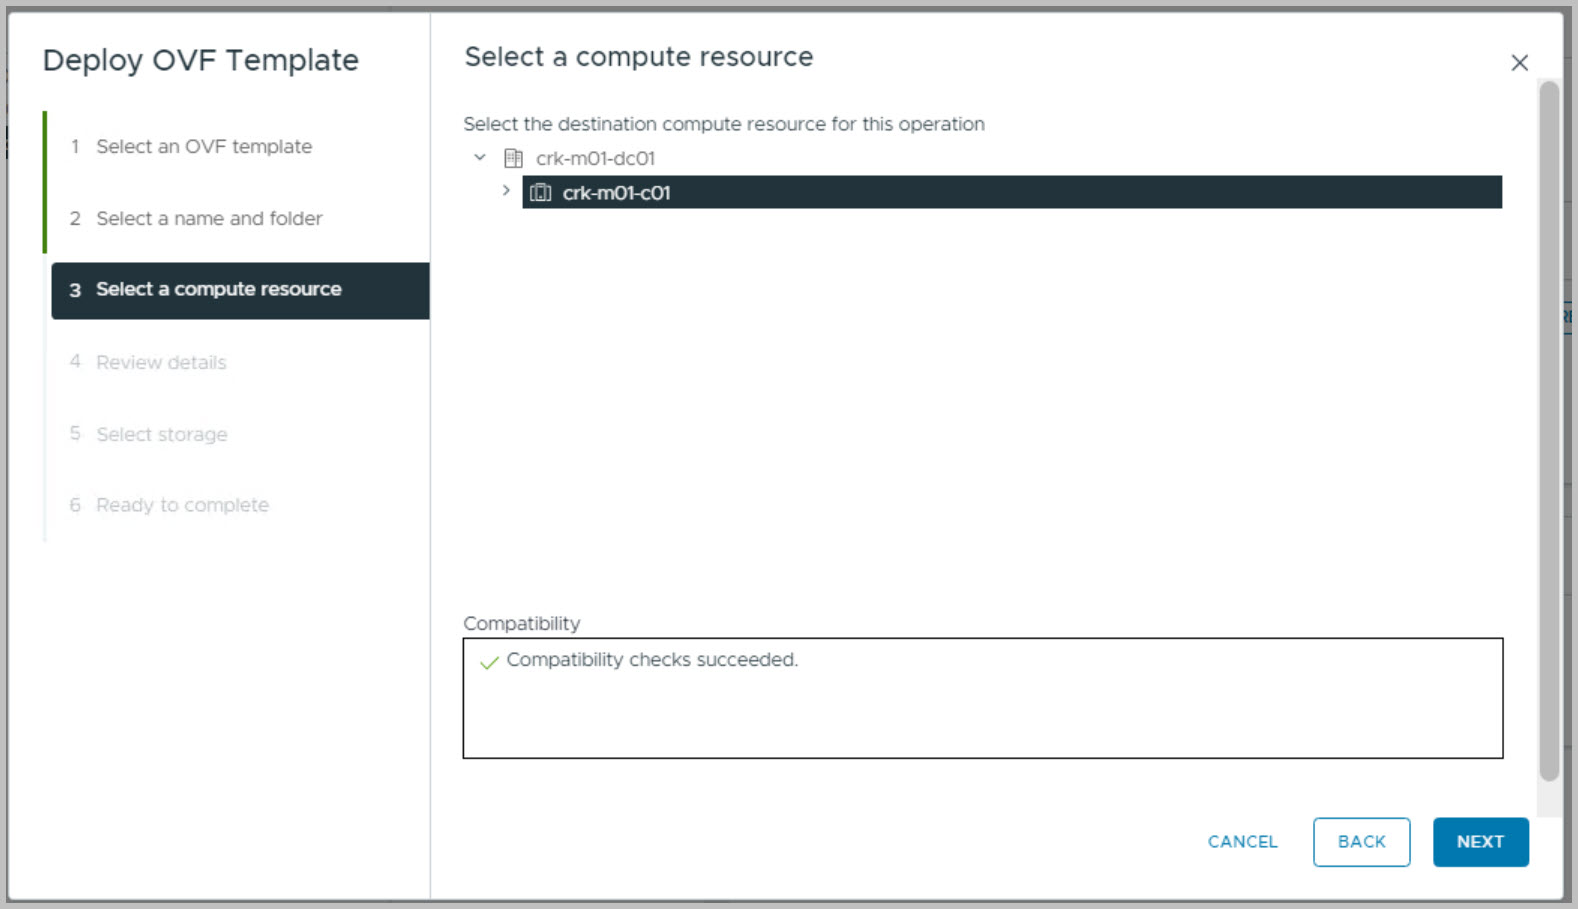Click inside the Compatibility results box
1578x909 pixels.
coord(982,715)
